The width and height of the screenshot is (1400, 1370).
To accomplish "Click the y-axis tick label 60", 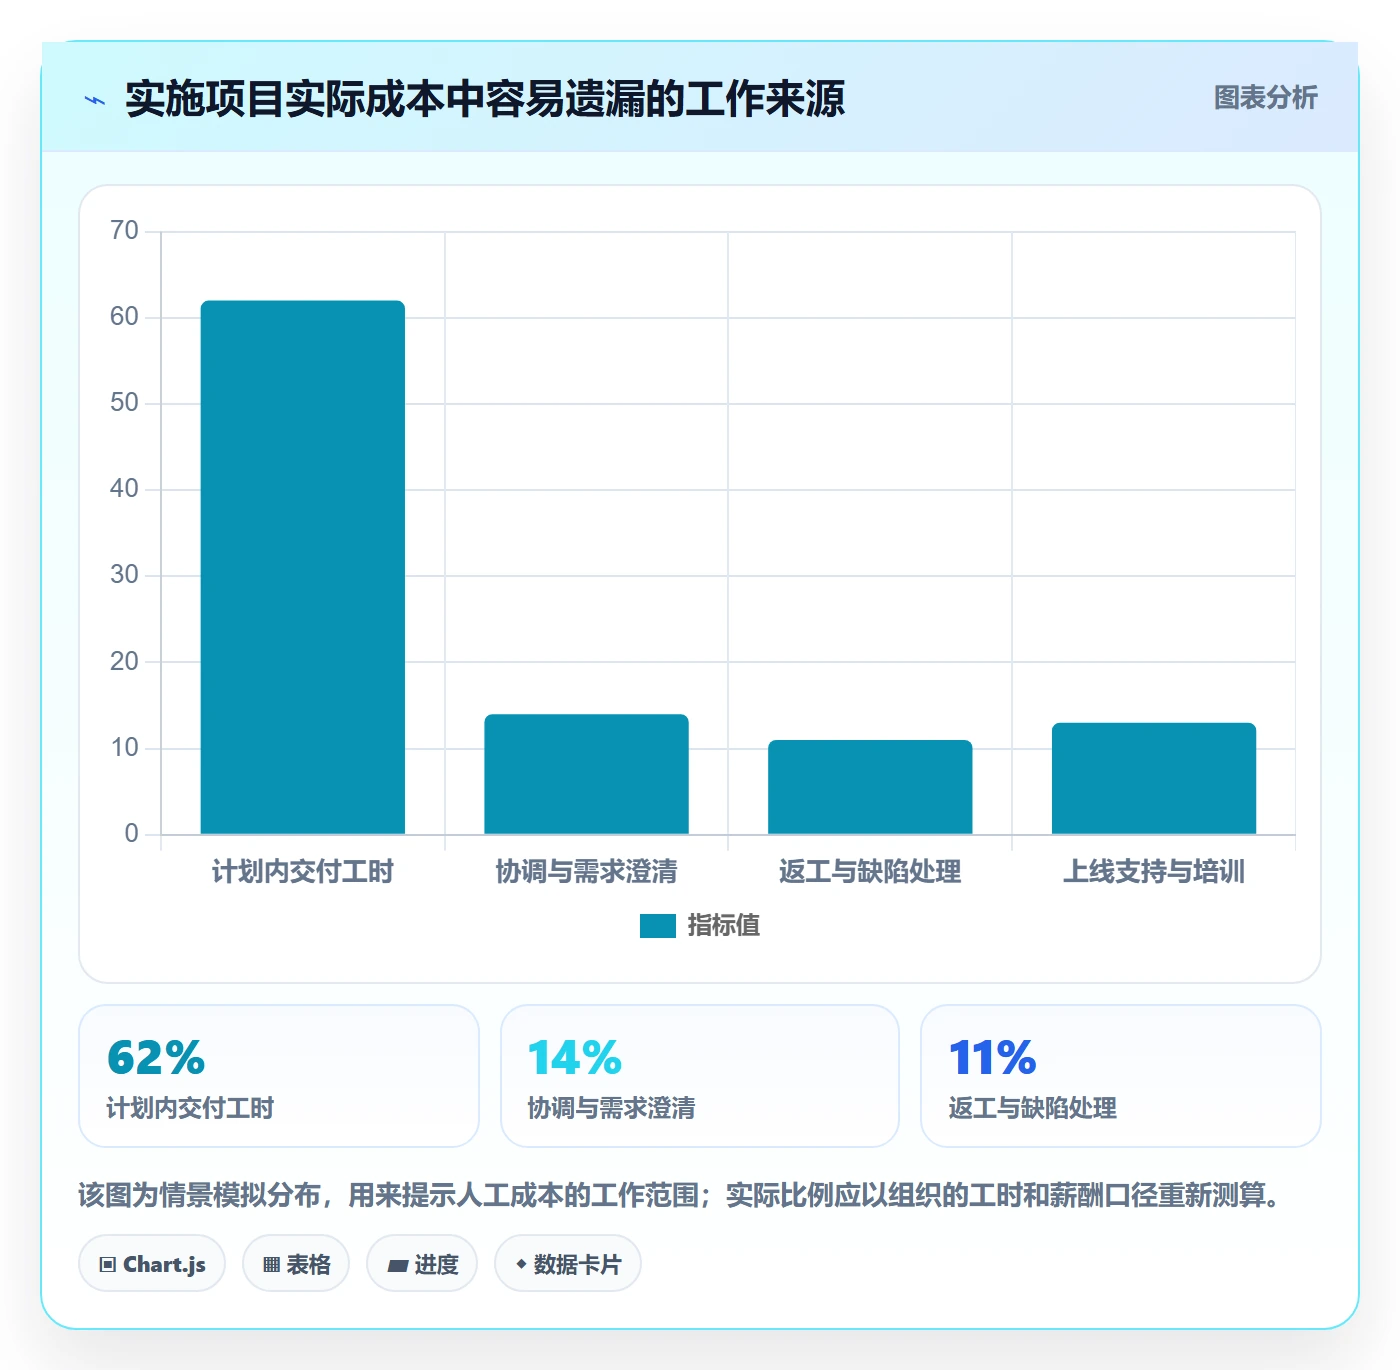I will coord(125,317).
